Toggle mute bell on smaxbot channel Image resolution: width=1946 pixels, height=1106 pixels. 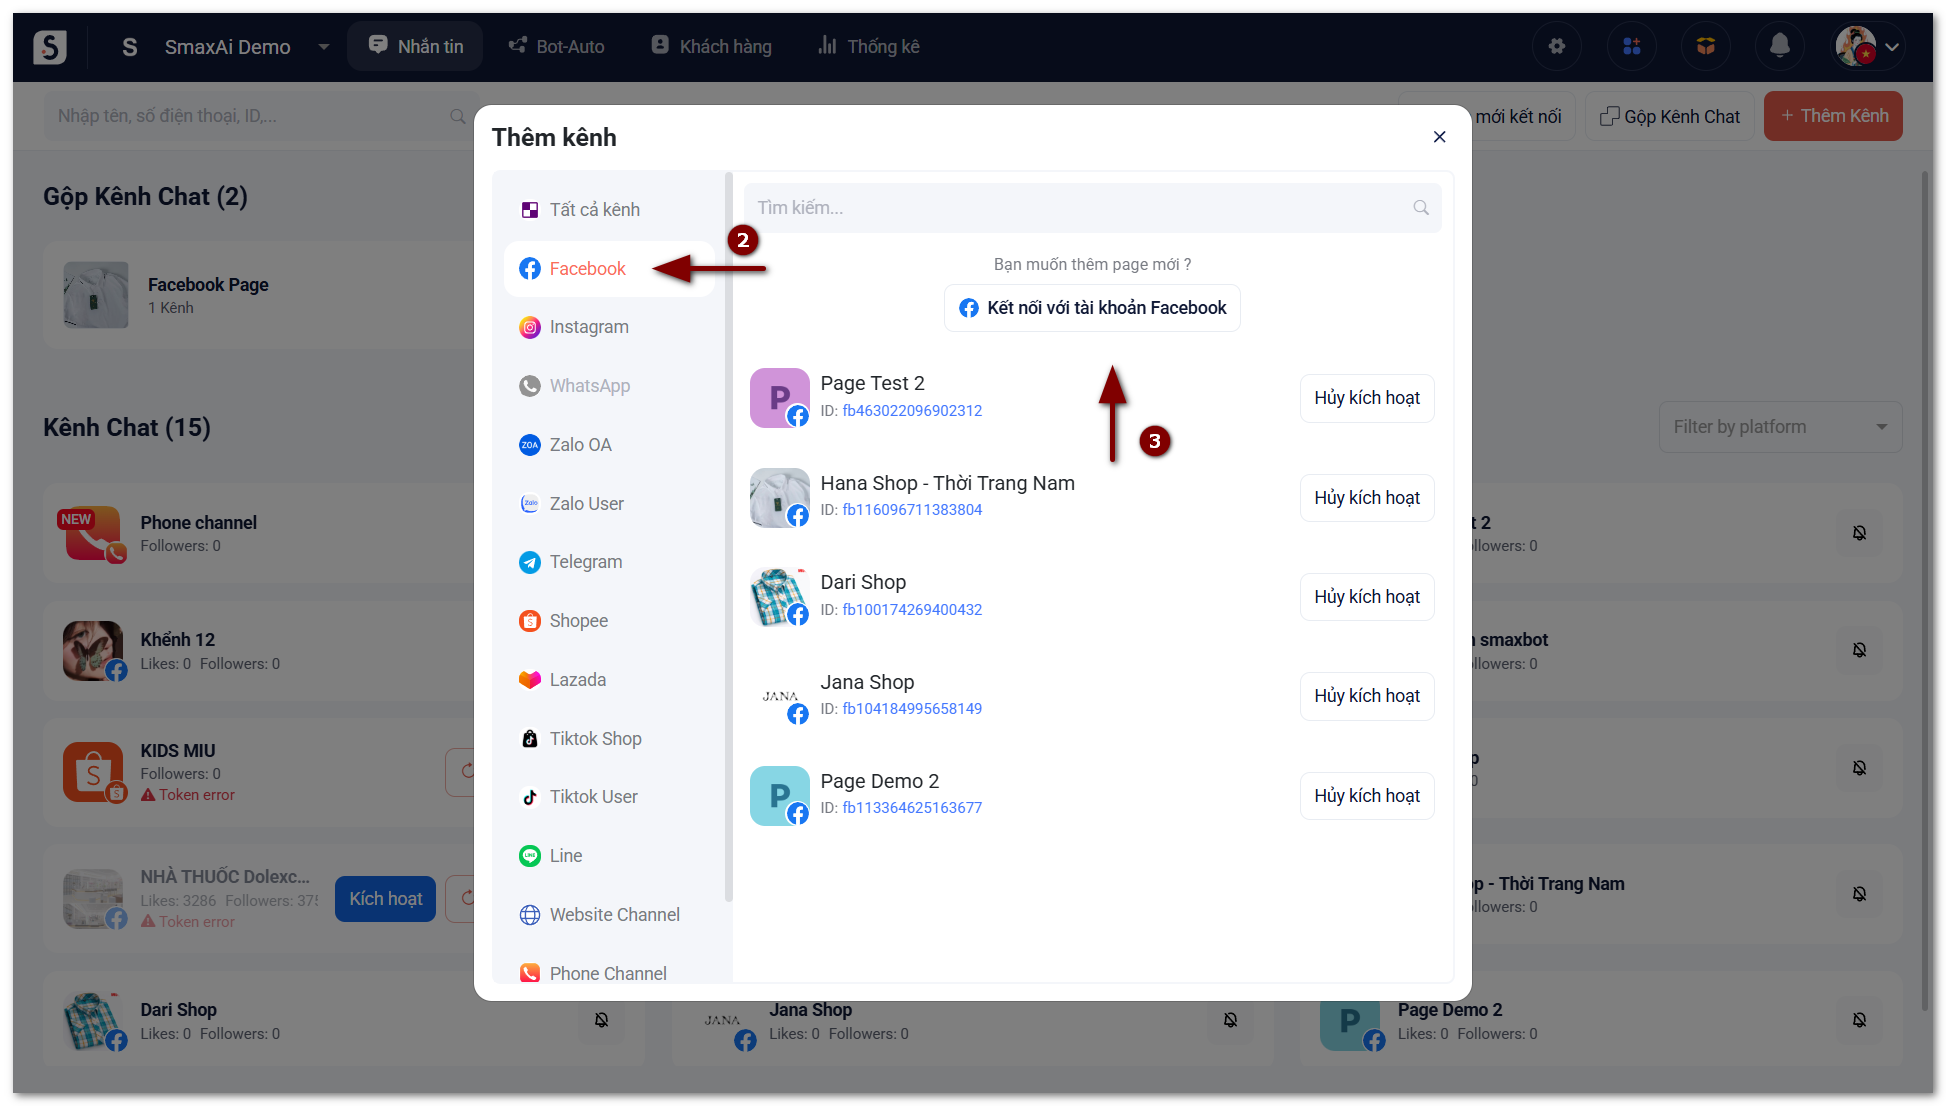[1859, 650]
